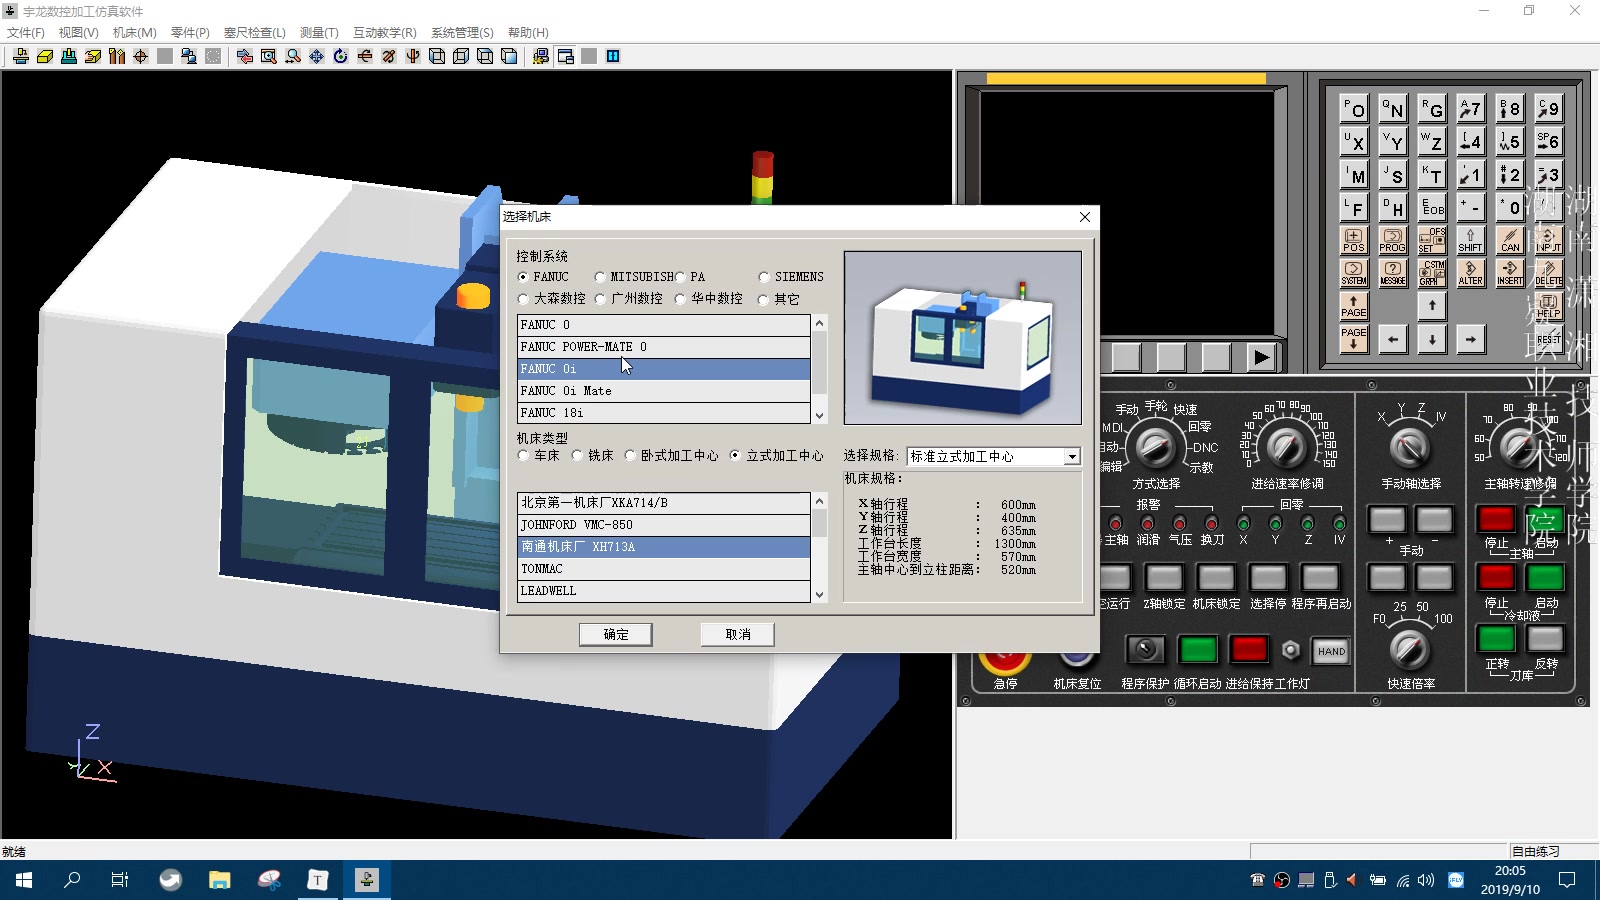Viewport: 1600px width, 900px height.
Task: Select the MITSUBISHI control system radio
Action: [600, 277]
